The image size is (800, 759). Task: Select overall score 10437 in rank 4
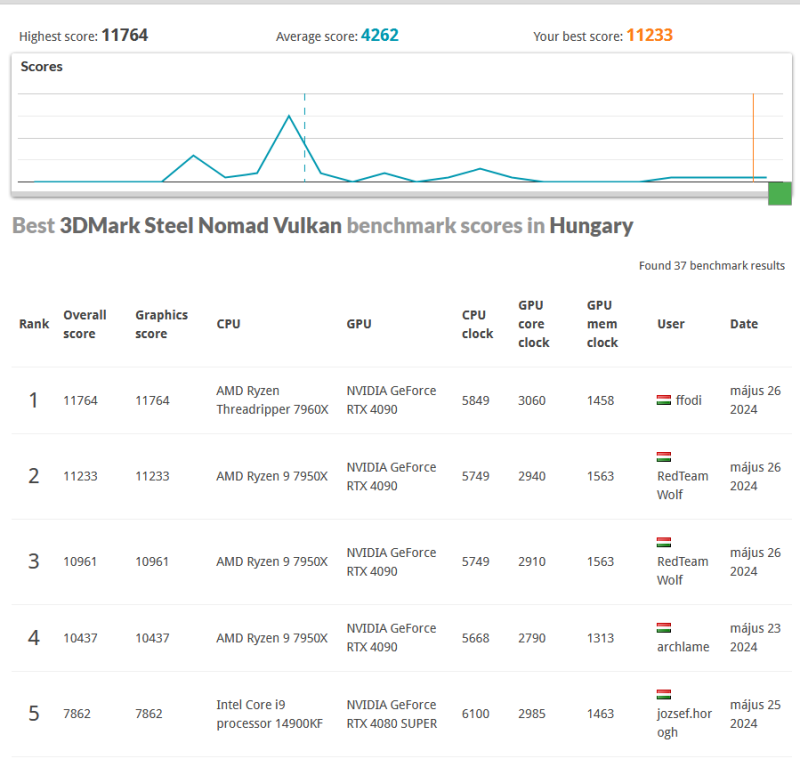80,638
